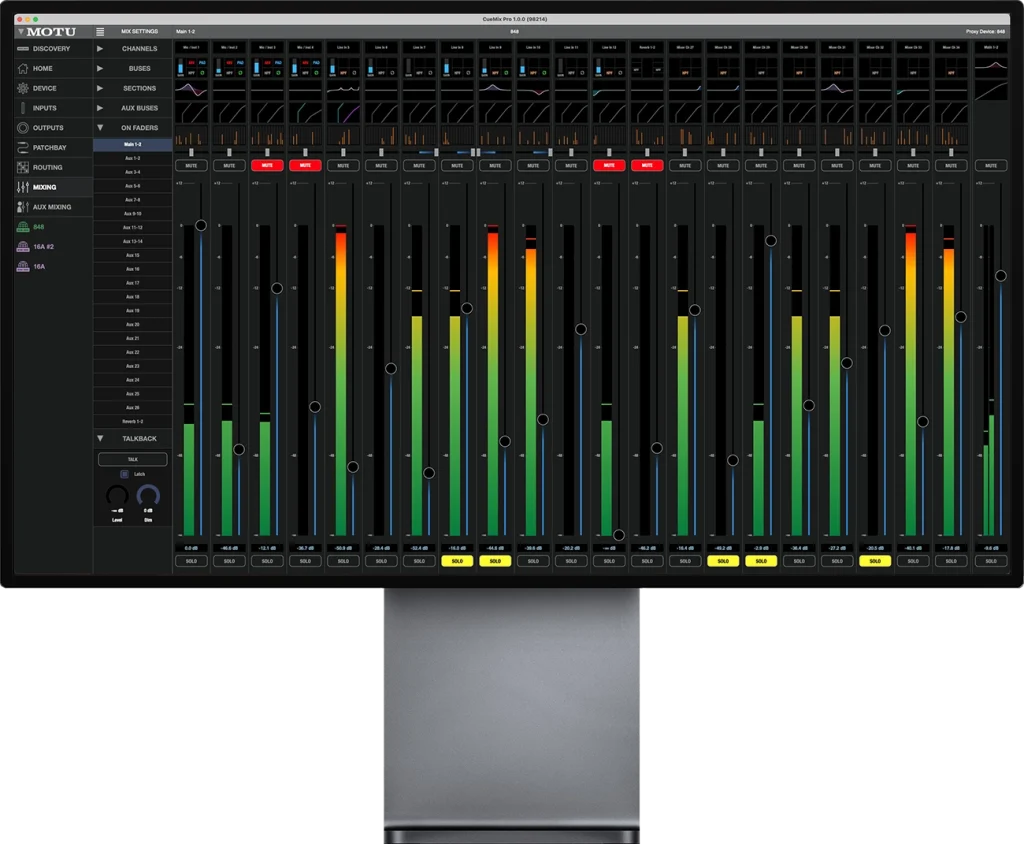Expand the Channels section

(100, 49)
